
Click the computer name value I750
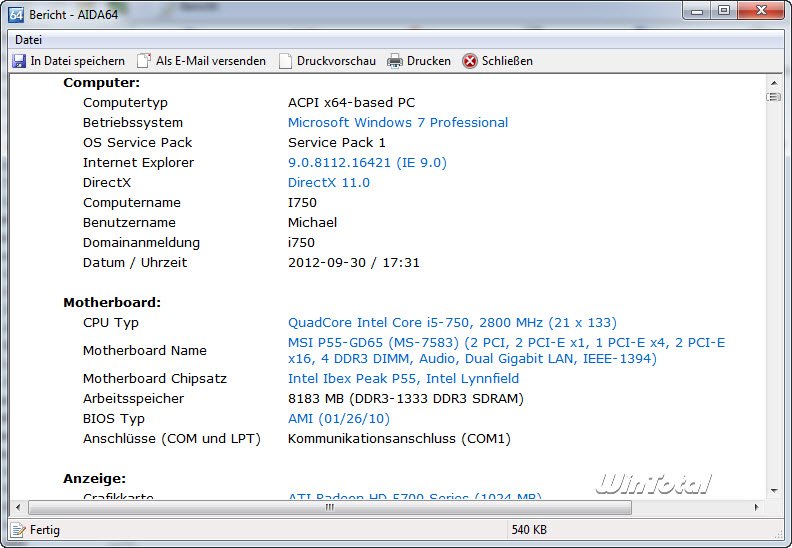302,203
